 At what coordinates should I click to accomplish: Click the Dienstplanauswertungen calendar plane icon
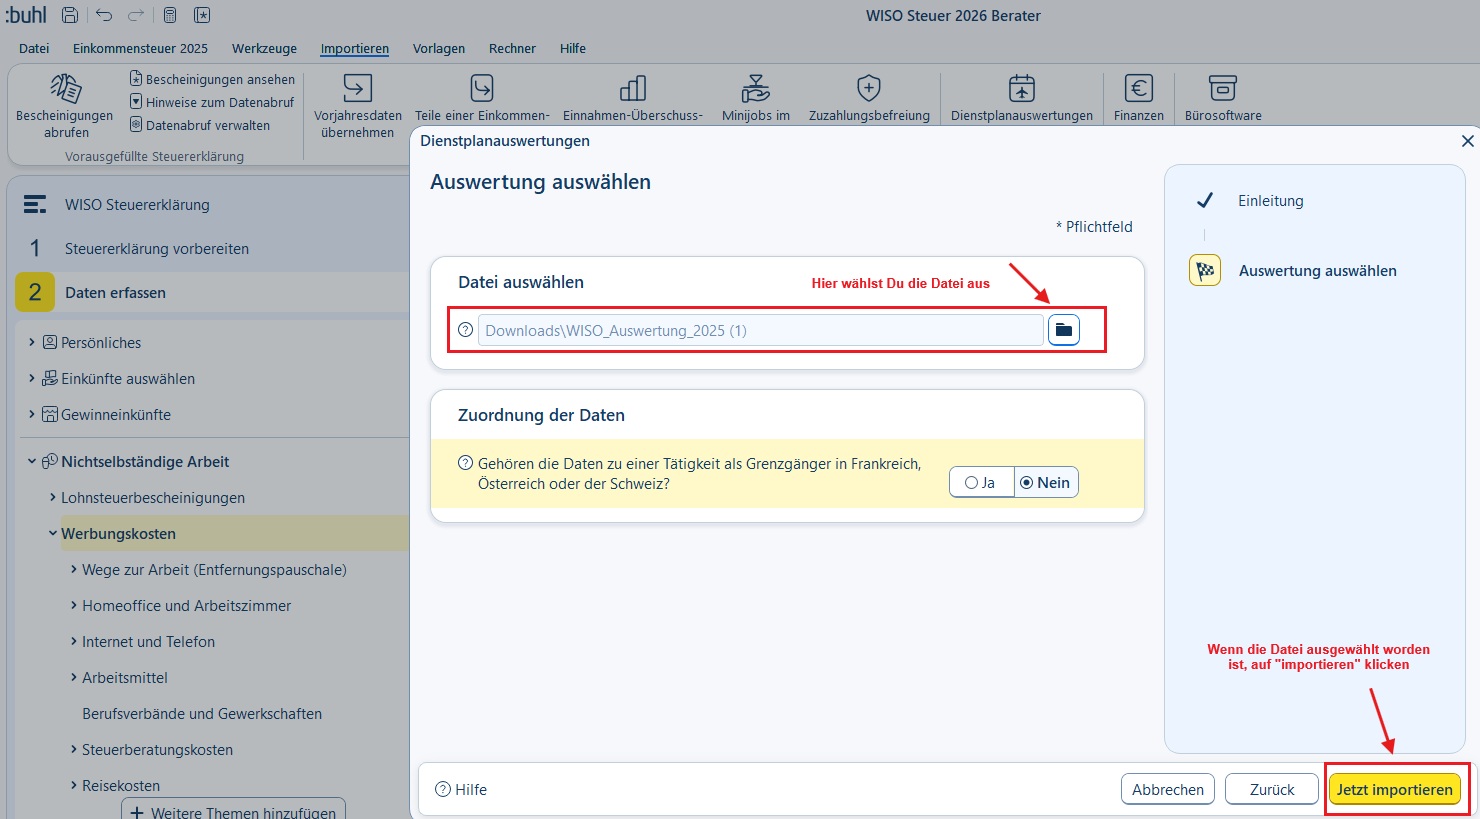[1022, 88]
